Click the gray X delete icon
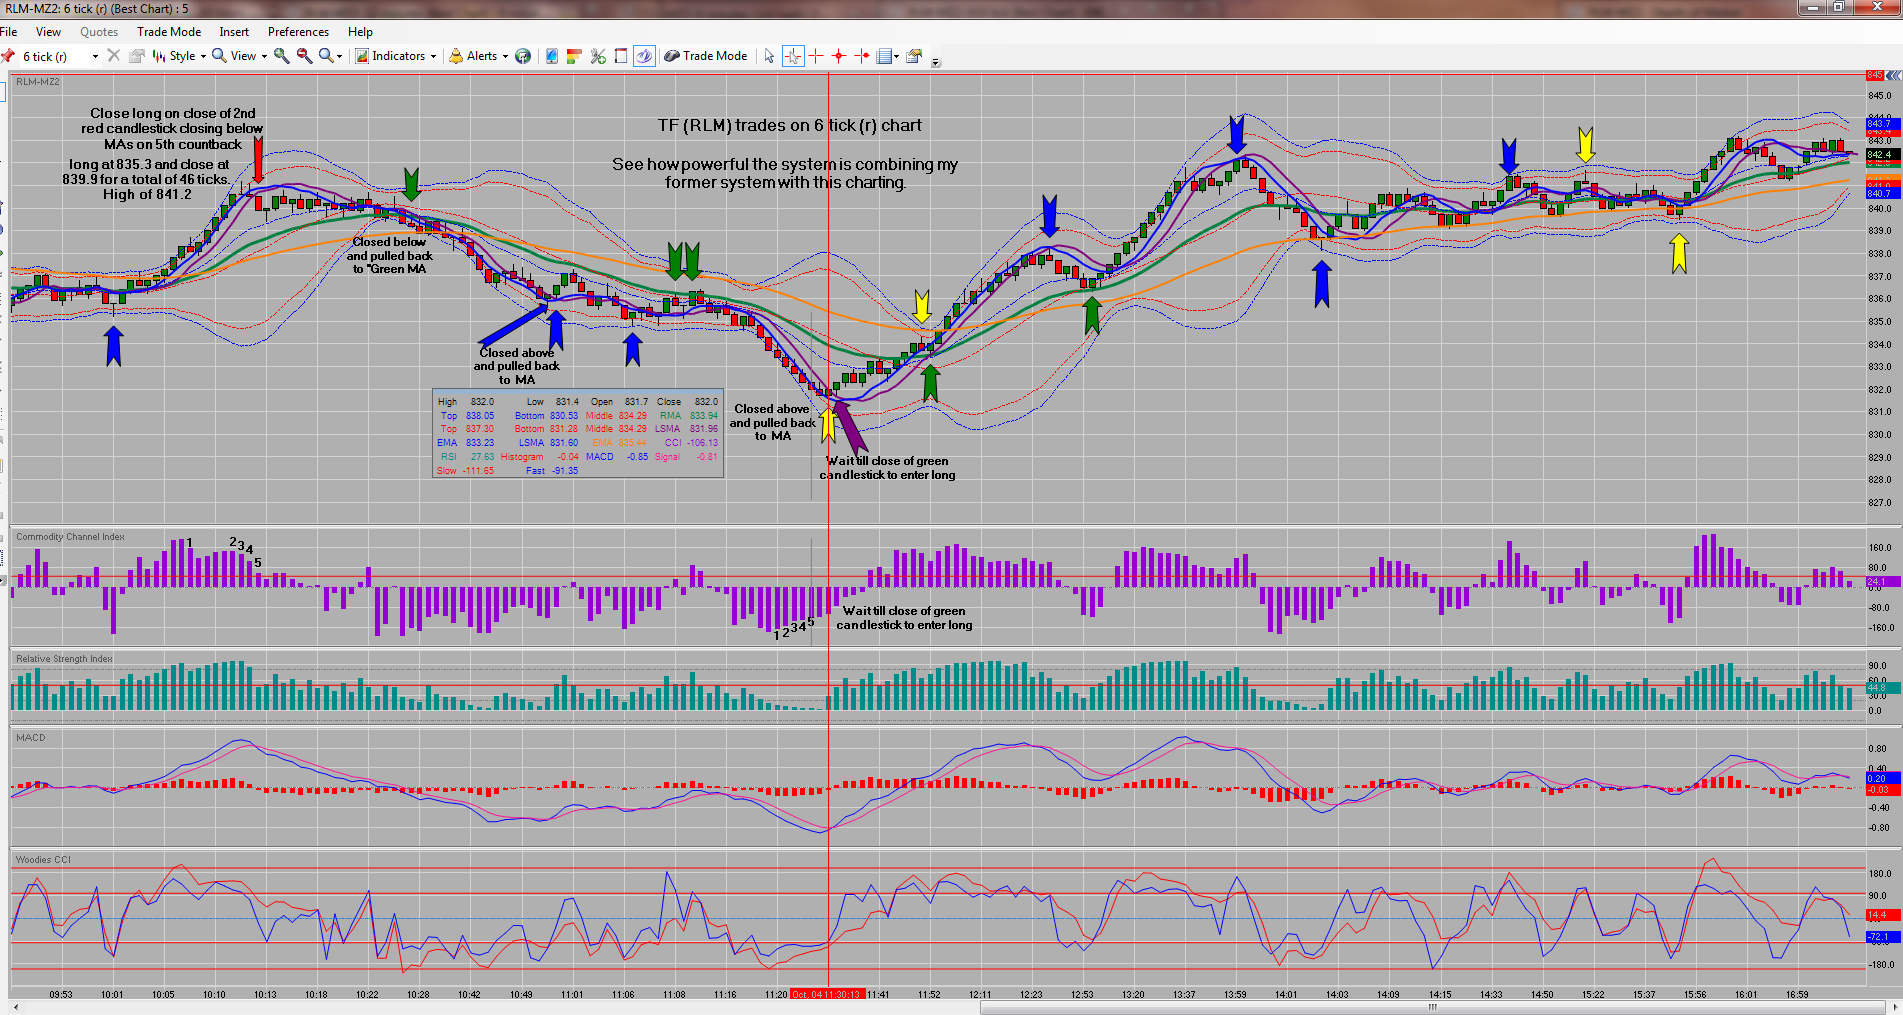Viewport: 1903px width, 1015px height. pyautogui.click(x=114, y=56)
